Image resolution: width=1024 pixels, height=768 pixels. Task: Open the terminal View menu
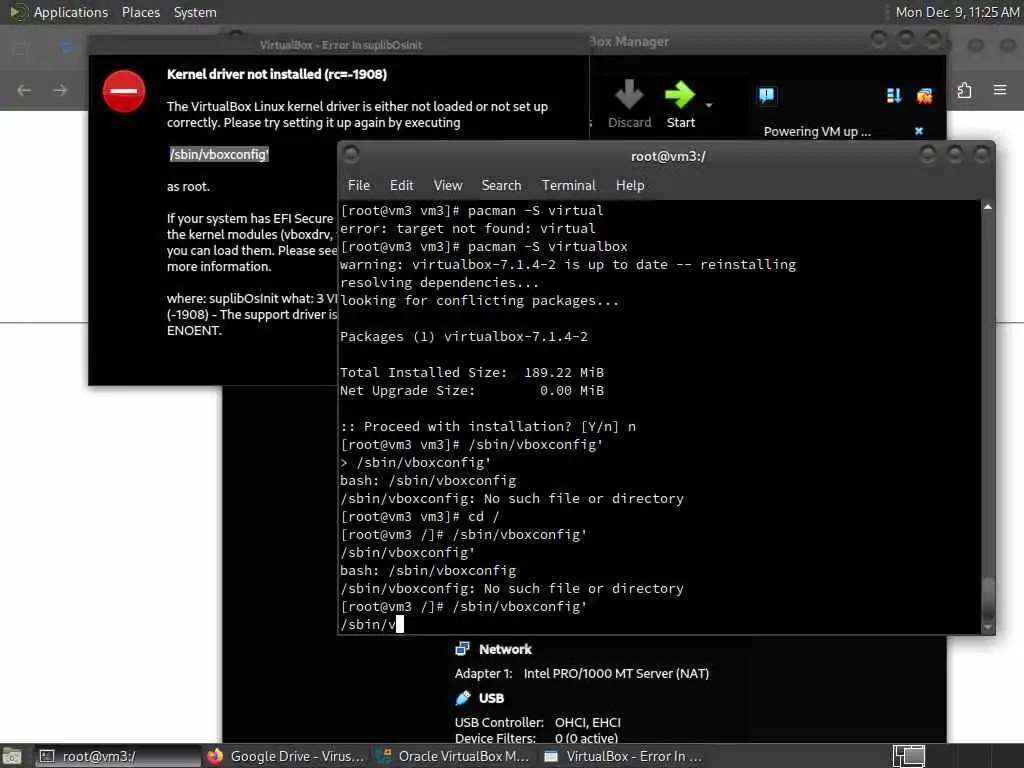[447, 185]
